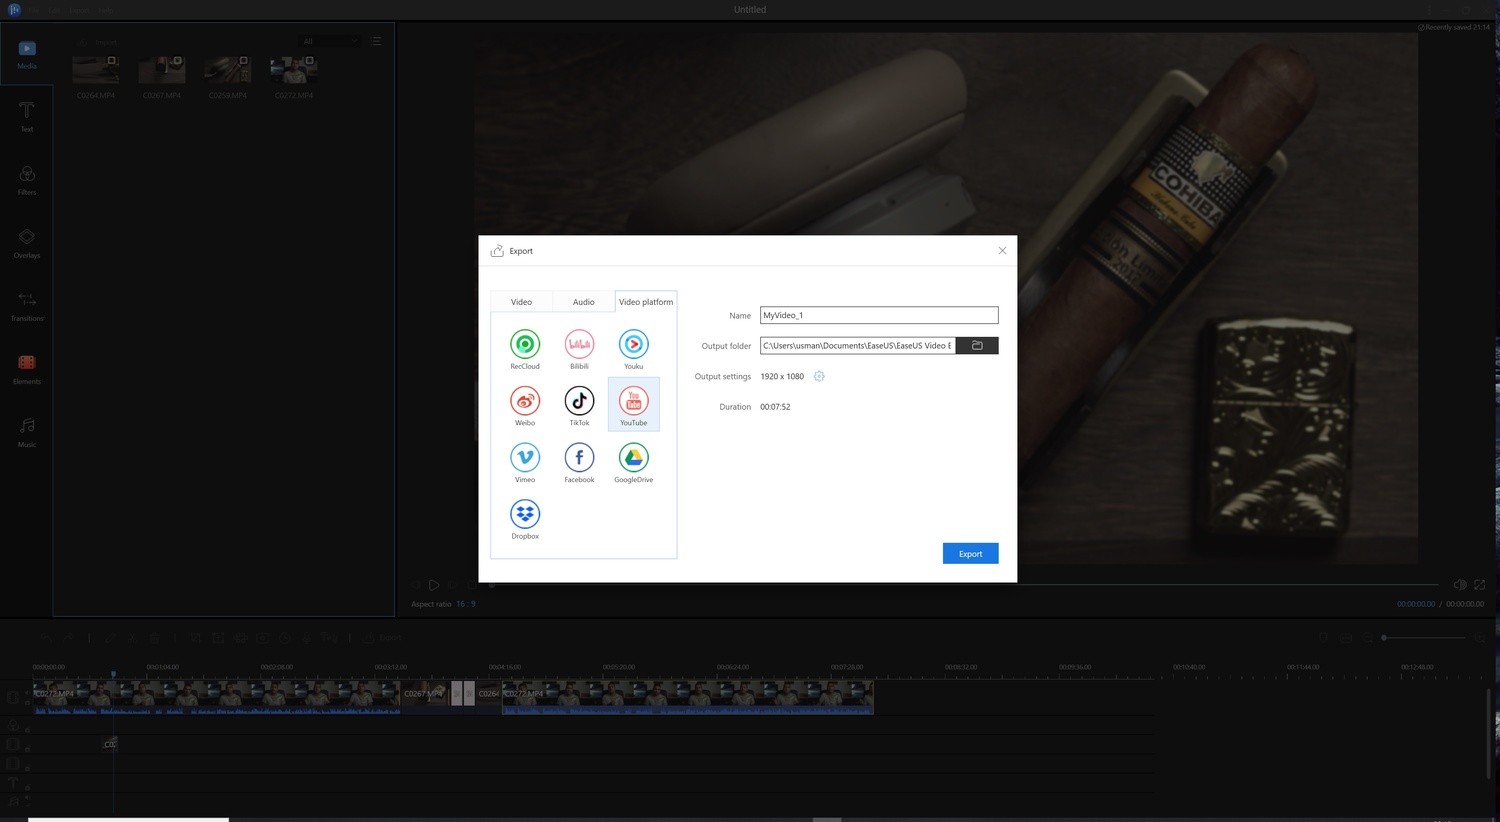Open the Help menu

(x=106, y=10)
